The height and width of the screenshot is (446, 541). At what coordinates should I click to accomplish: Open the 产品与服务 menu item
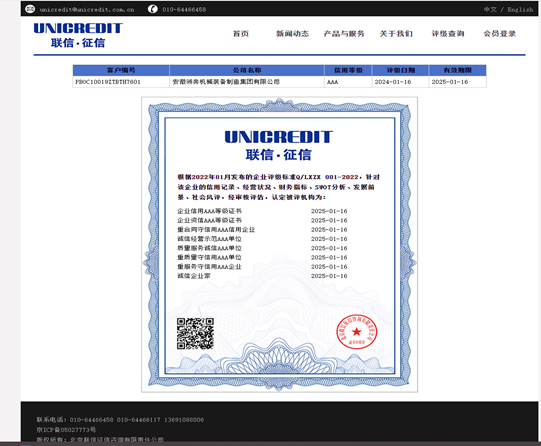pyautogui.click(x=344, y=33)
